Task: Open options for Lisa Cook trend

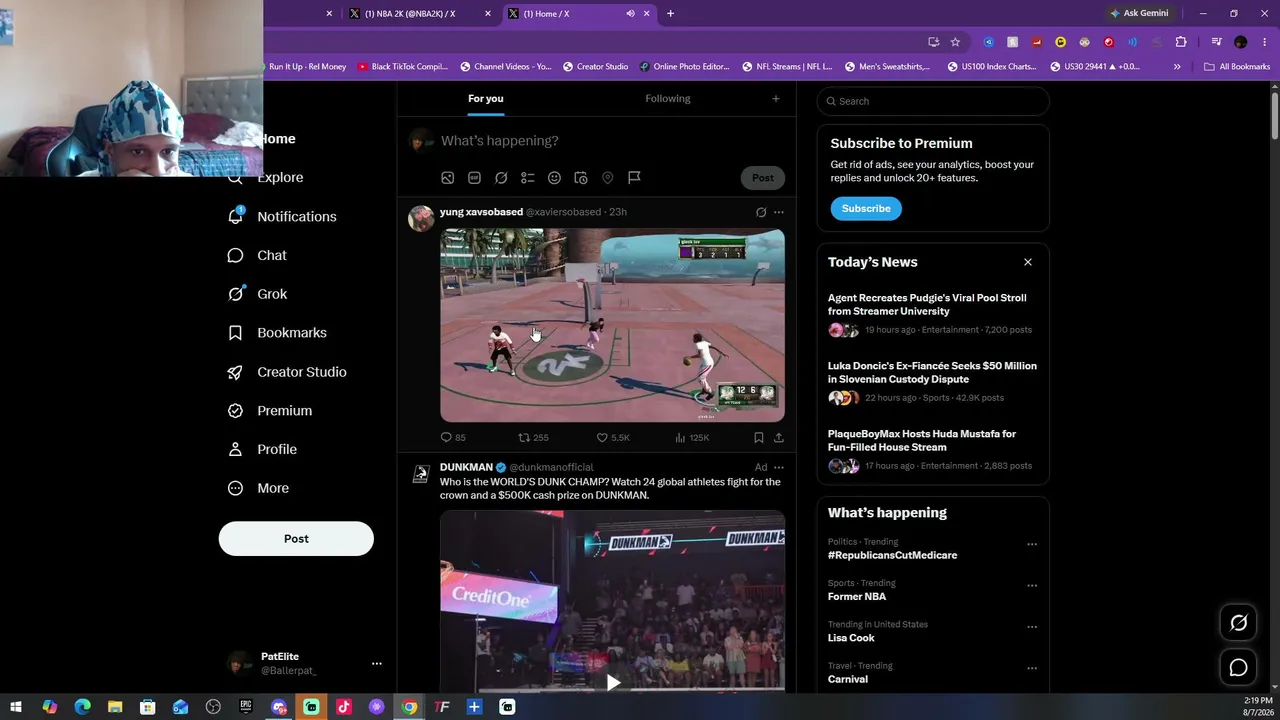Action: (1032, 627)
